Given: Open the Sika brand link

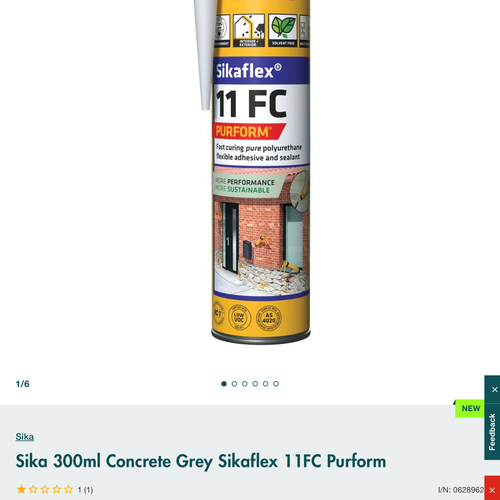Looking at the screenshot, I should pyautogui.click(x=25, y=437).
